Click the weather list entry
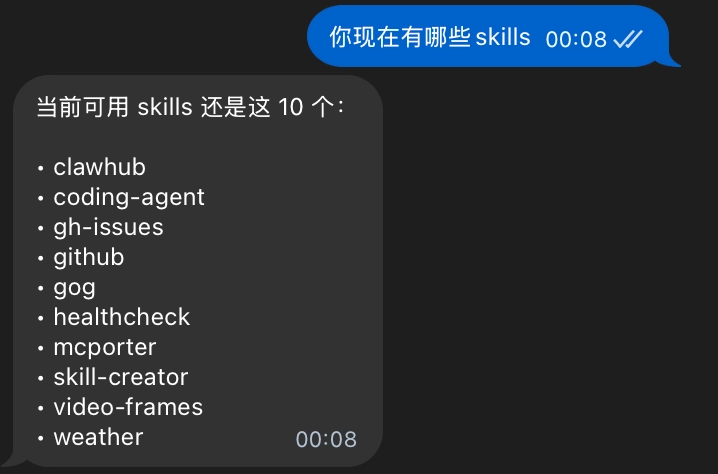 tap(98, 437)
